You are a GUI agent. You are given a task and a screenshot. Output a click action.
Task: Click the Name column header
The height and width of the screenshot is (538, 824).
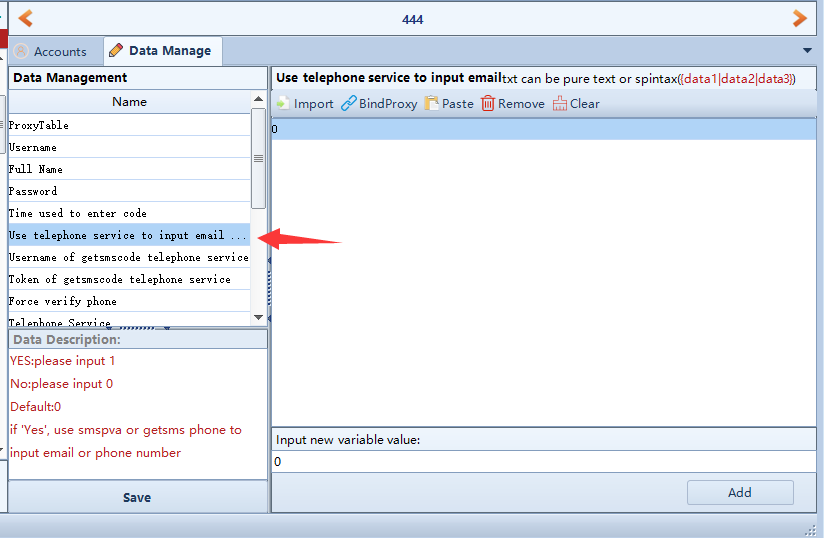(129, 102)
